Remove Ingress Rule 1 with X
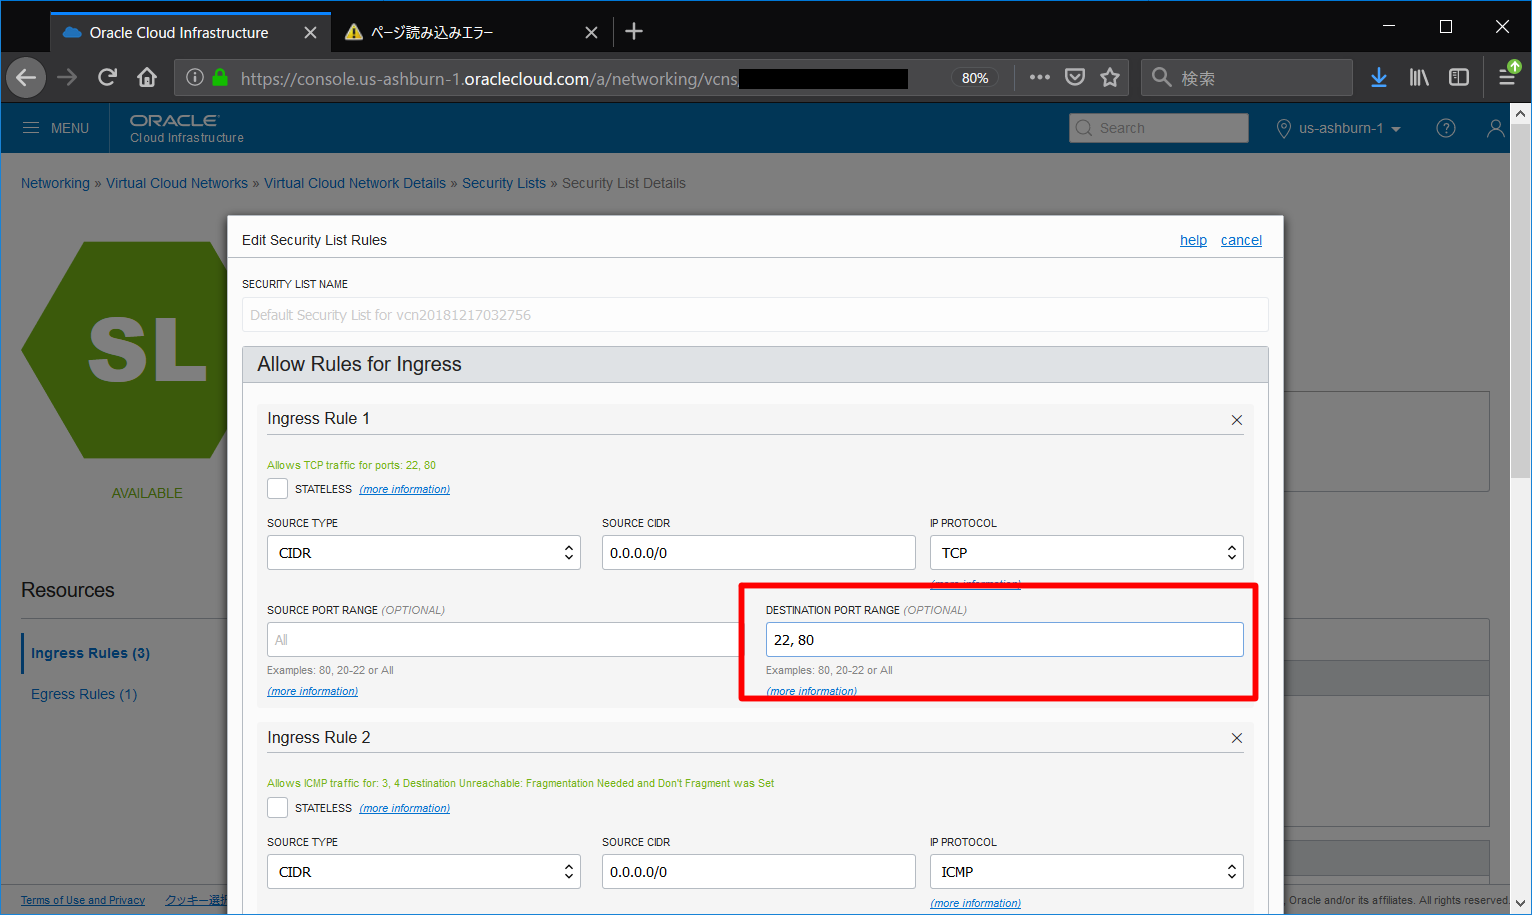The image size is (1532, 915). 1237,420
